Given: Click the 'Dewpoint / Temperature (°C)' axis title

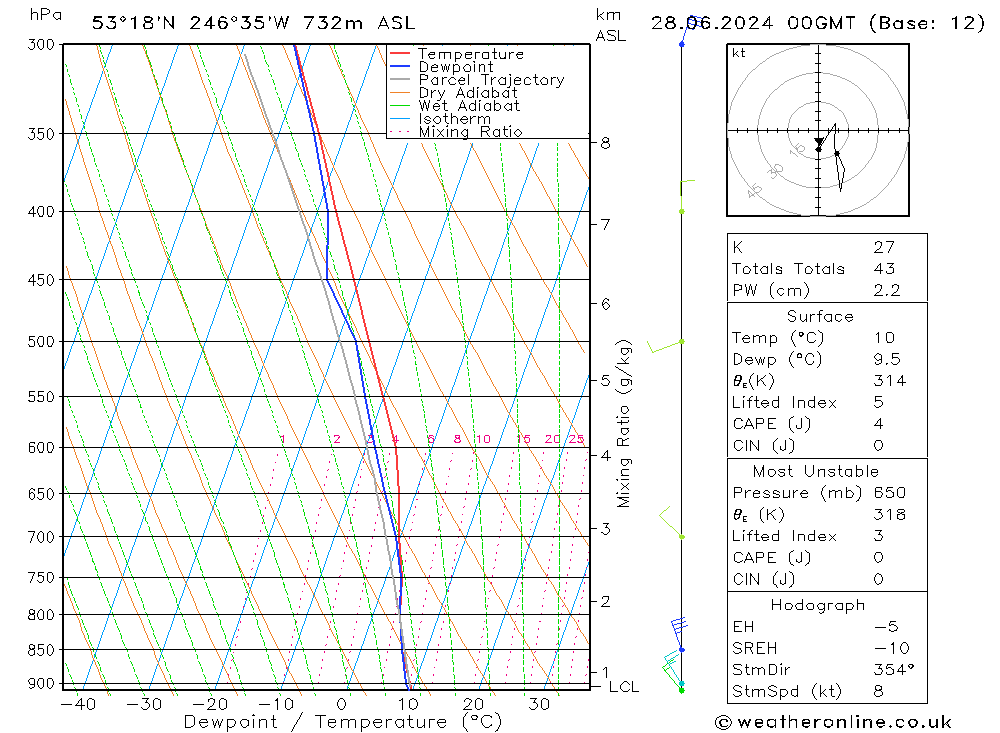Looking at the screenshot, I should pyautogui.click(x=342, y=722).
